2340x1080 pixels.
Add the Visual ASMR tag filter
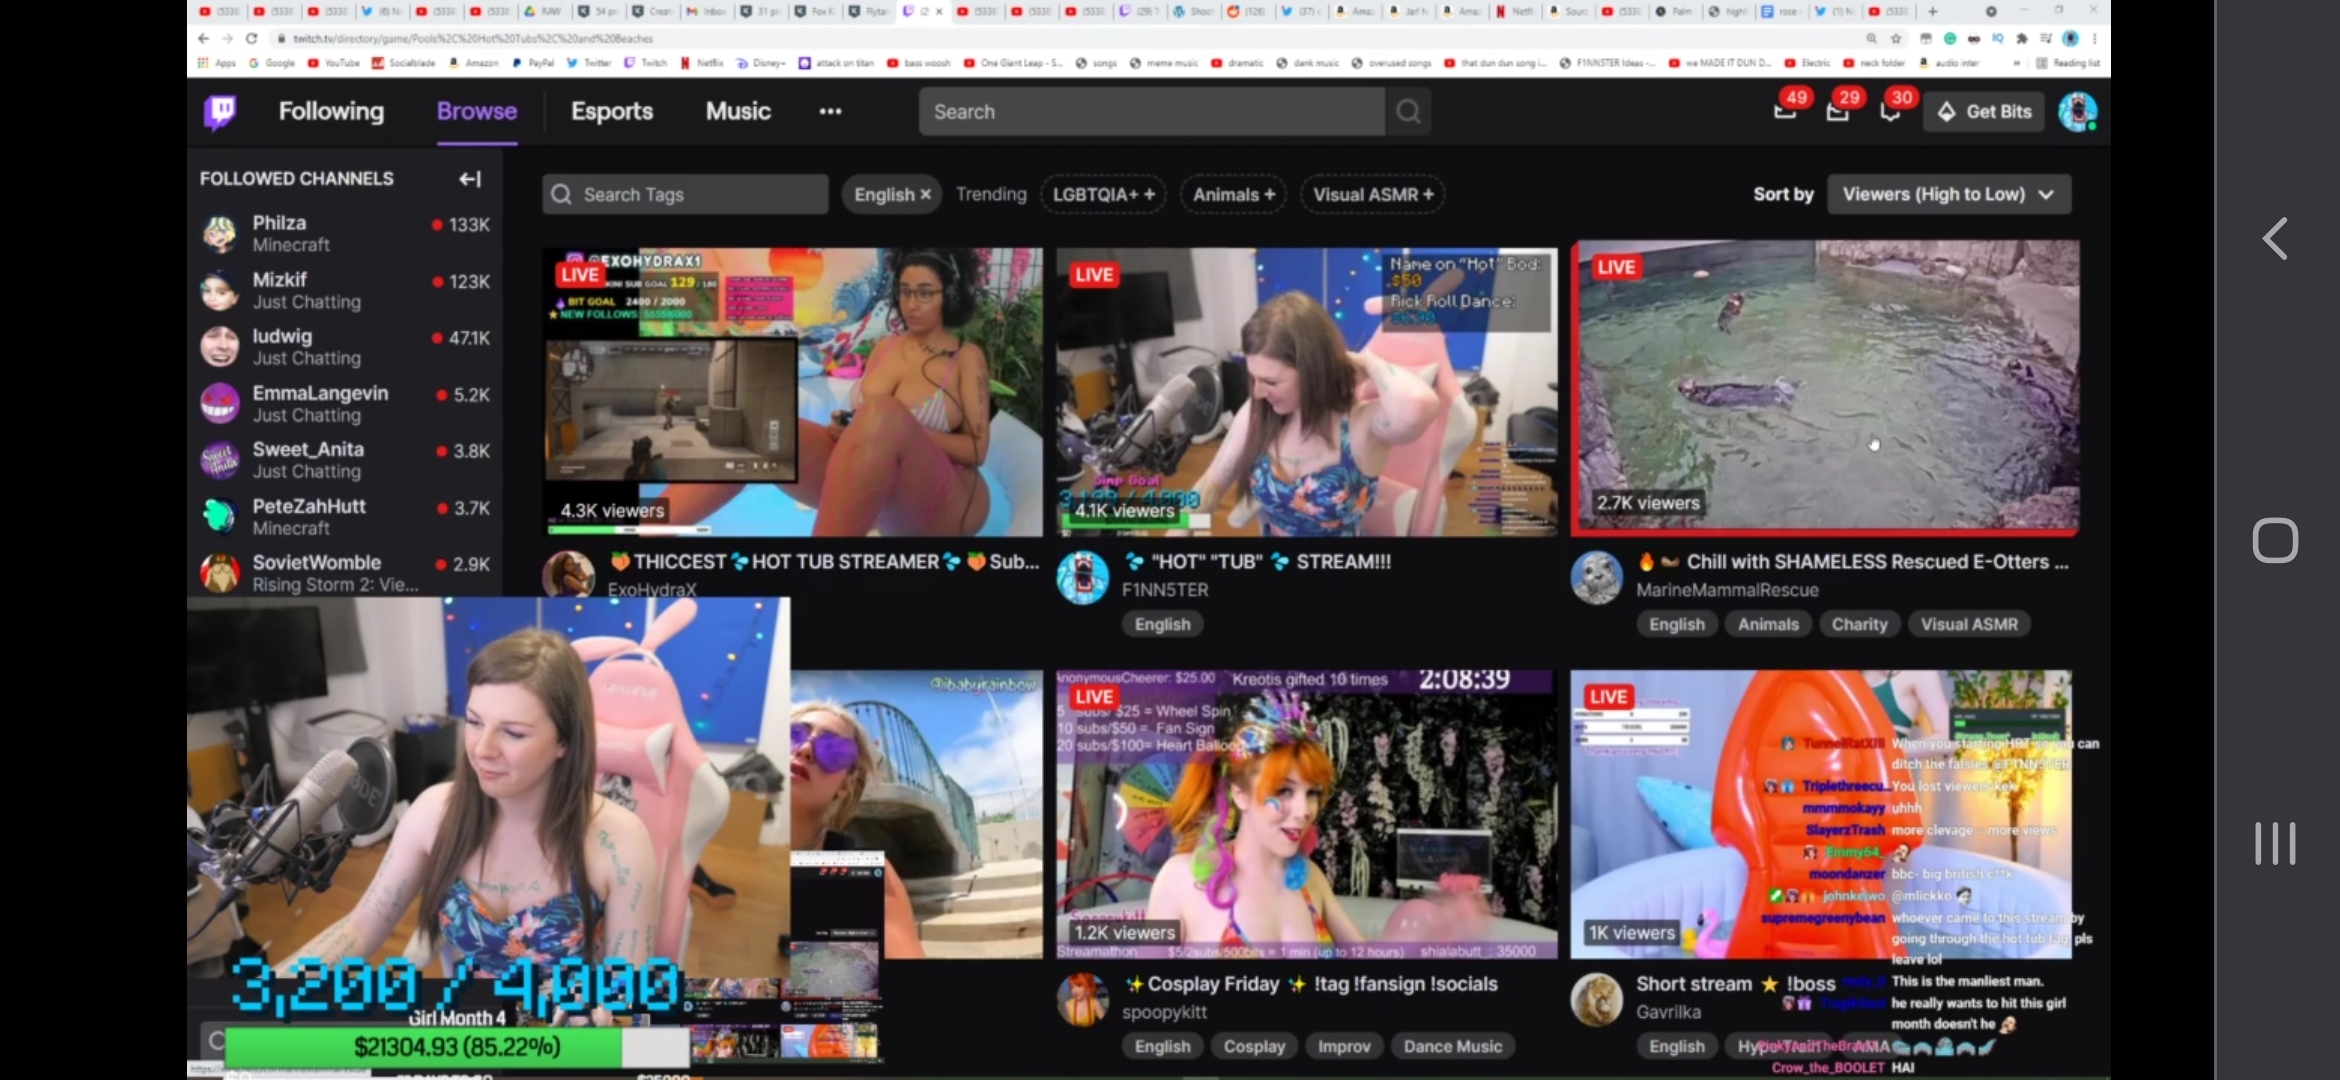1373,194
